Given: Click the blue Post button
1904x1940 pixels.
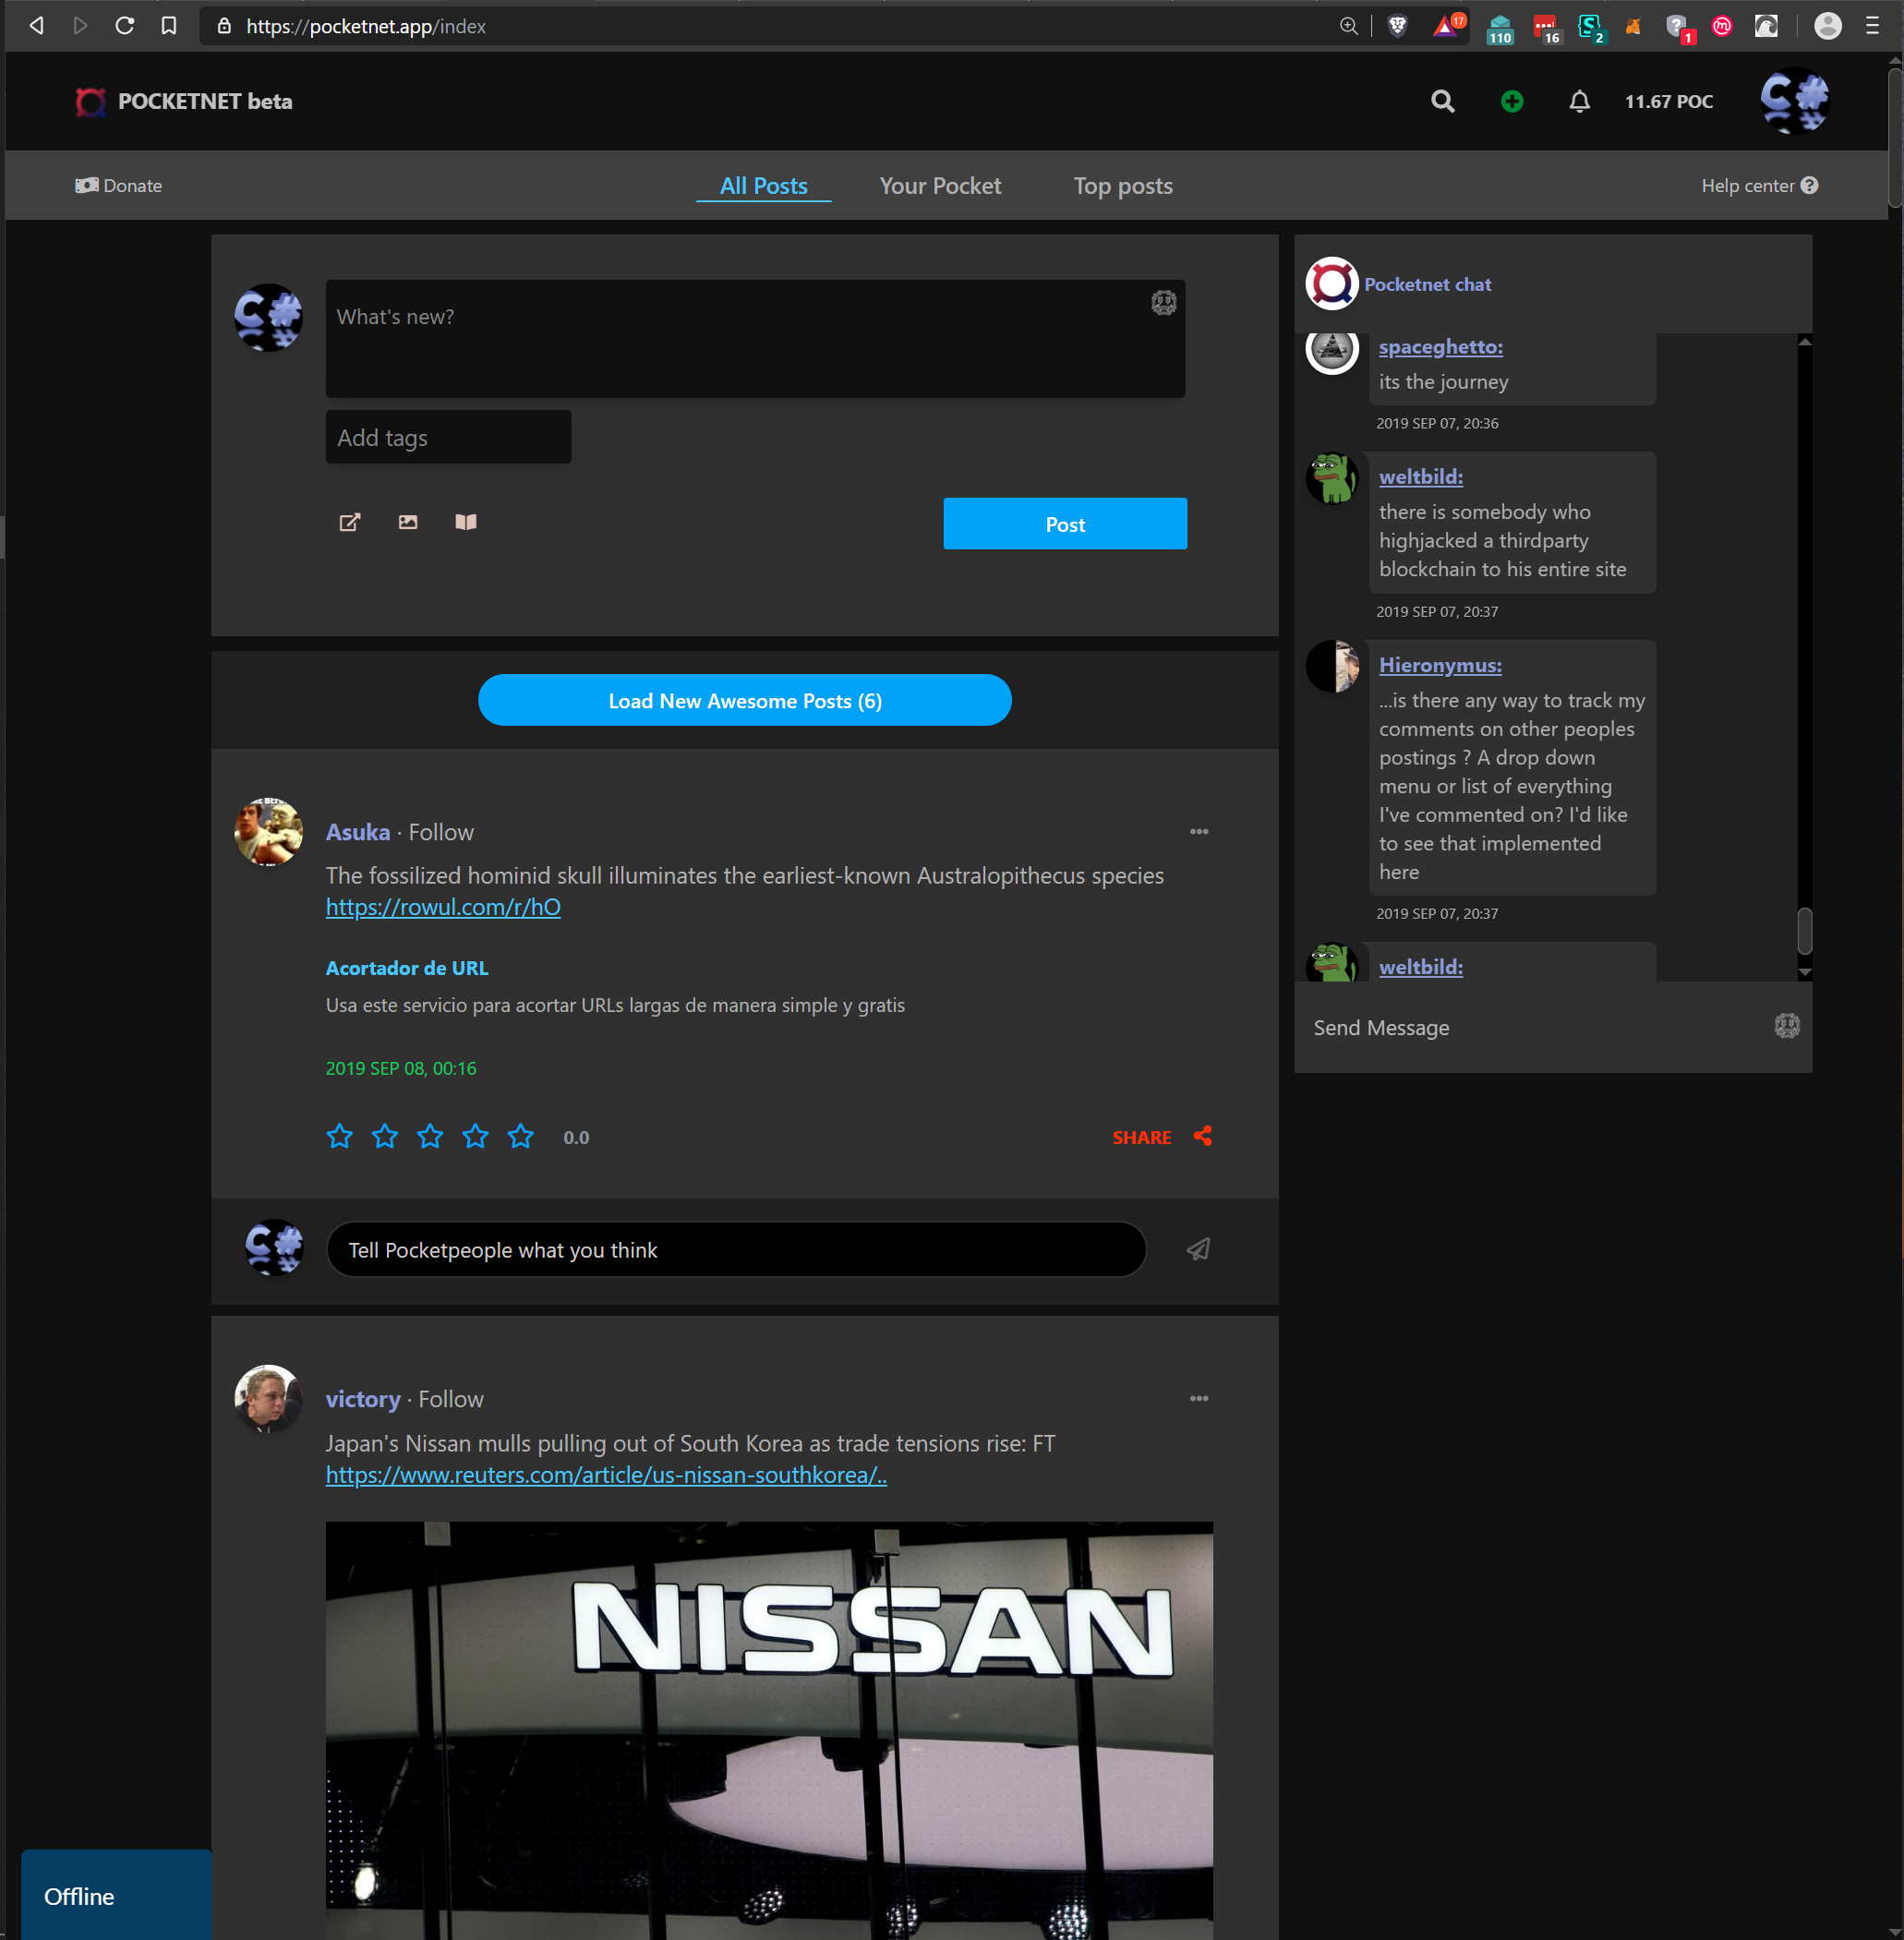Looking at the screenshot, I should tap(1064, 523).
